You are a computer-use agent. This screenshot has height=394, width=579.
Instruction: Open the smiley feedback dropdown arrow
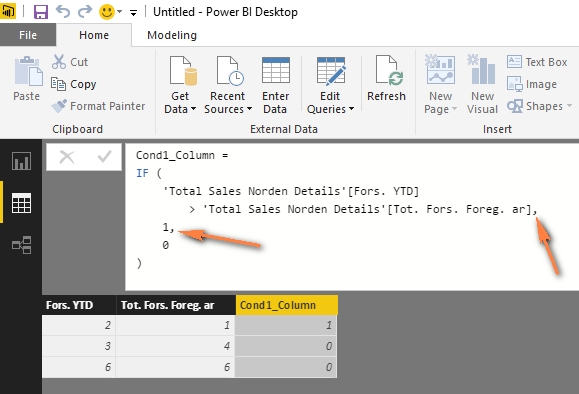[120, 12]
